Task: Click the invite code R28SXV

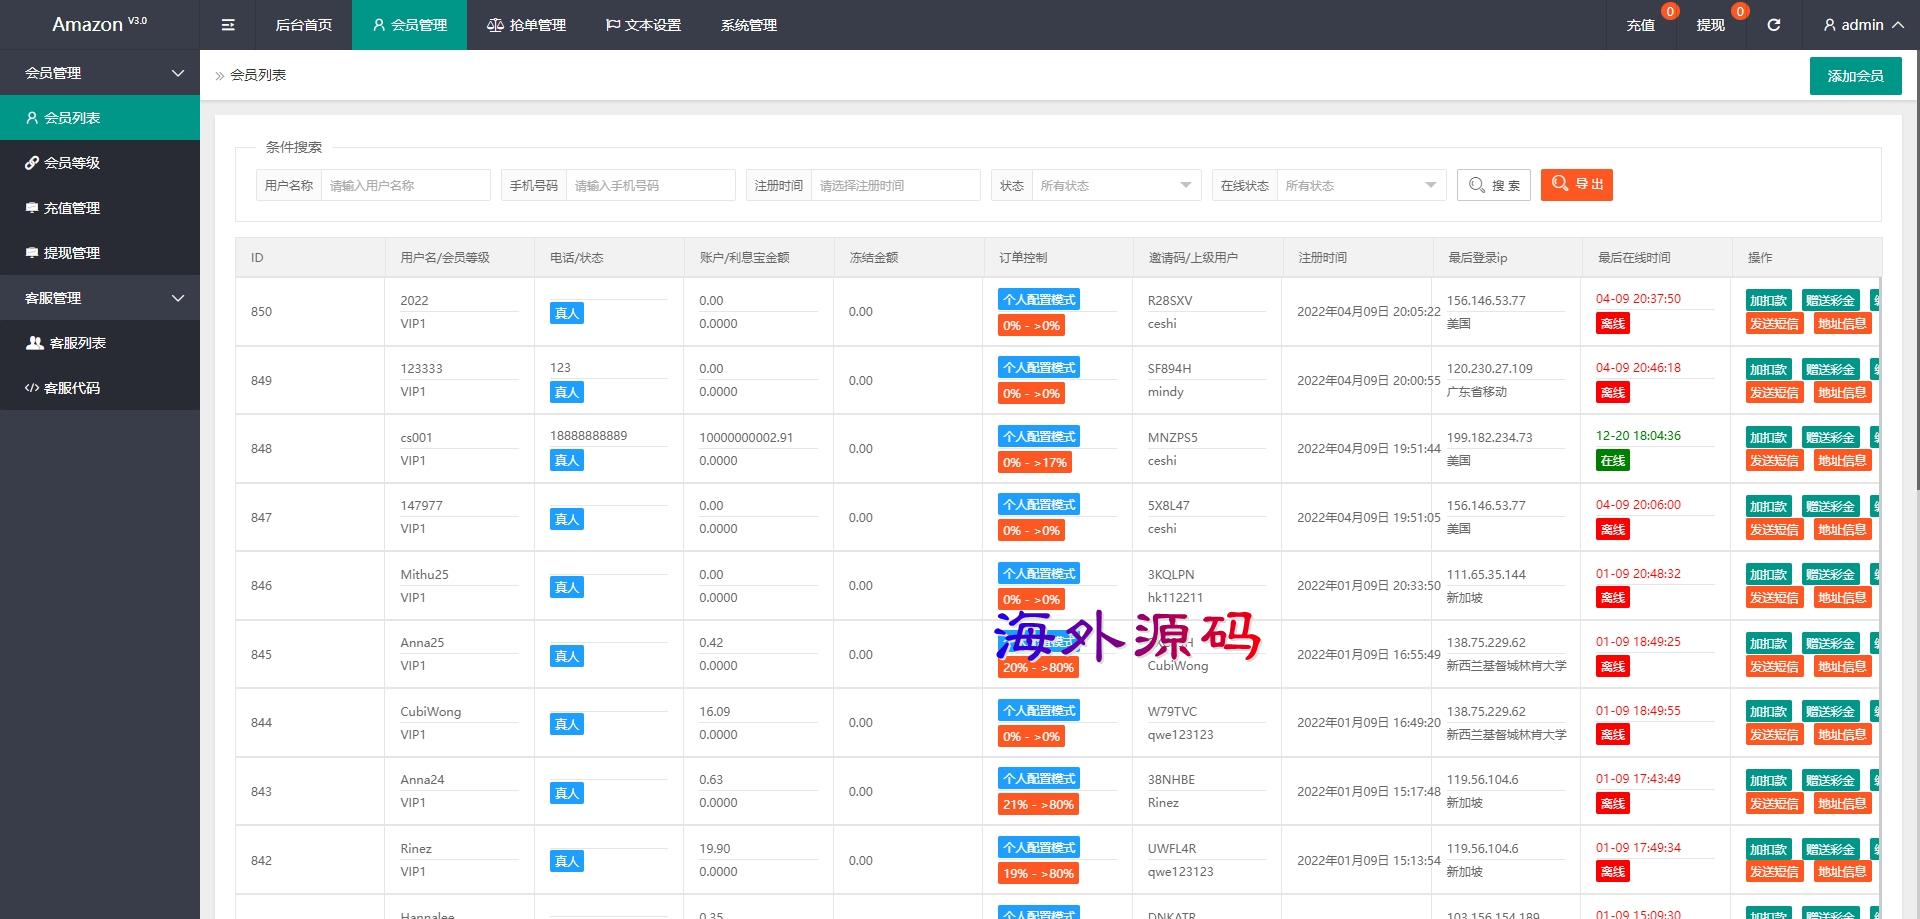Action: pos(1170,300)
